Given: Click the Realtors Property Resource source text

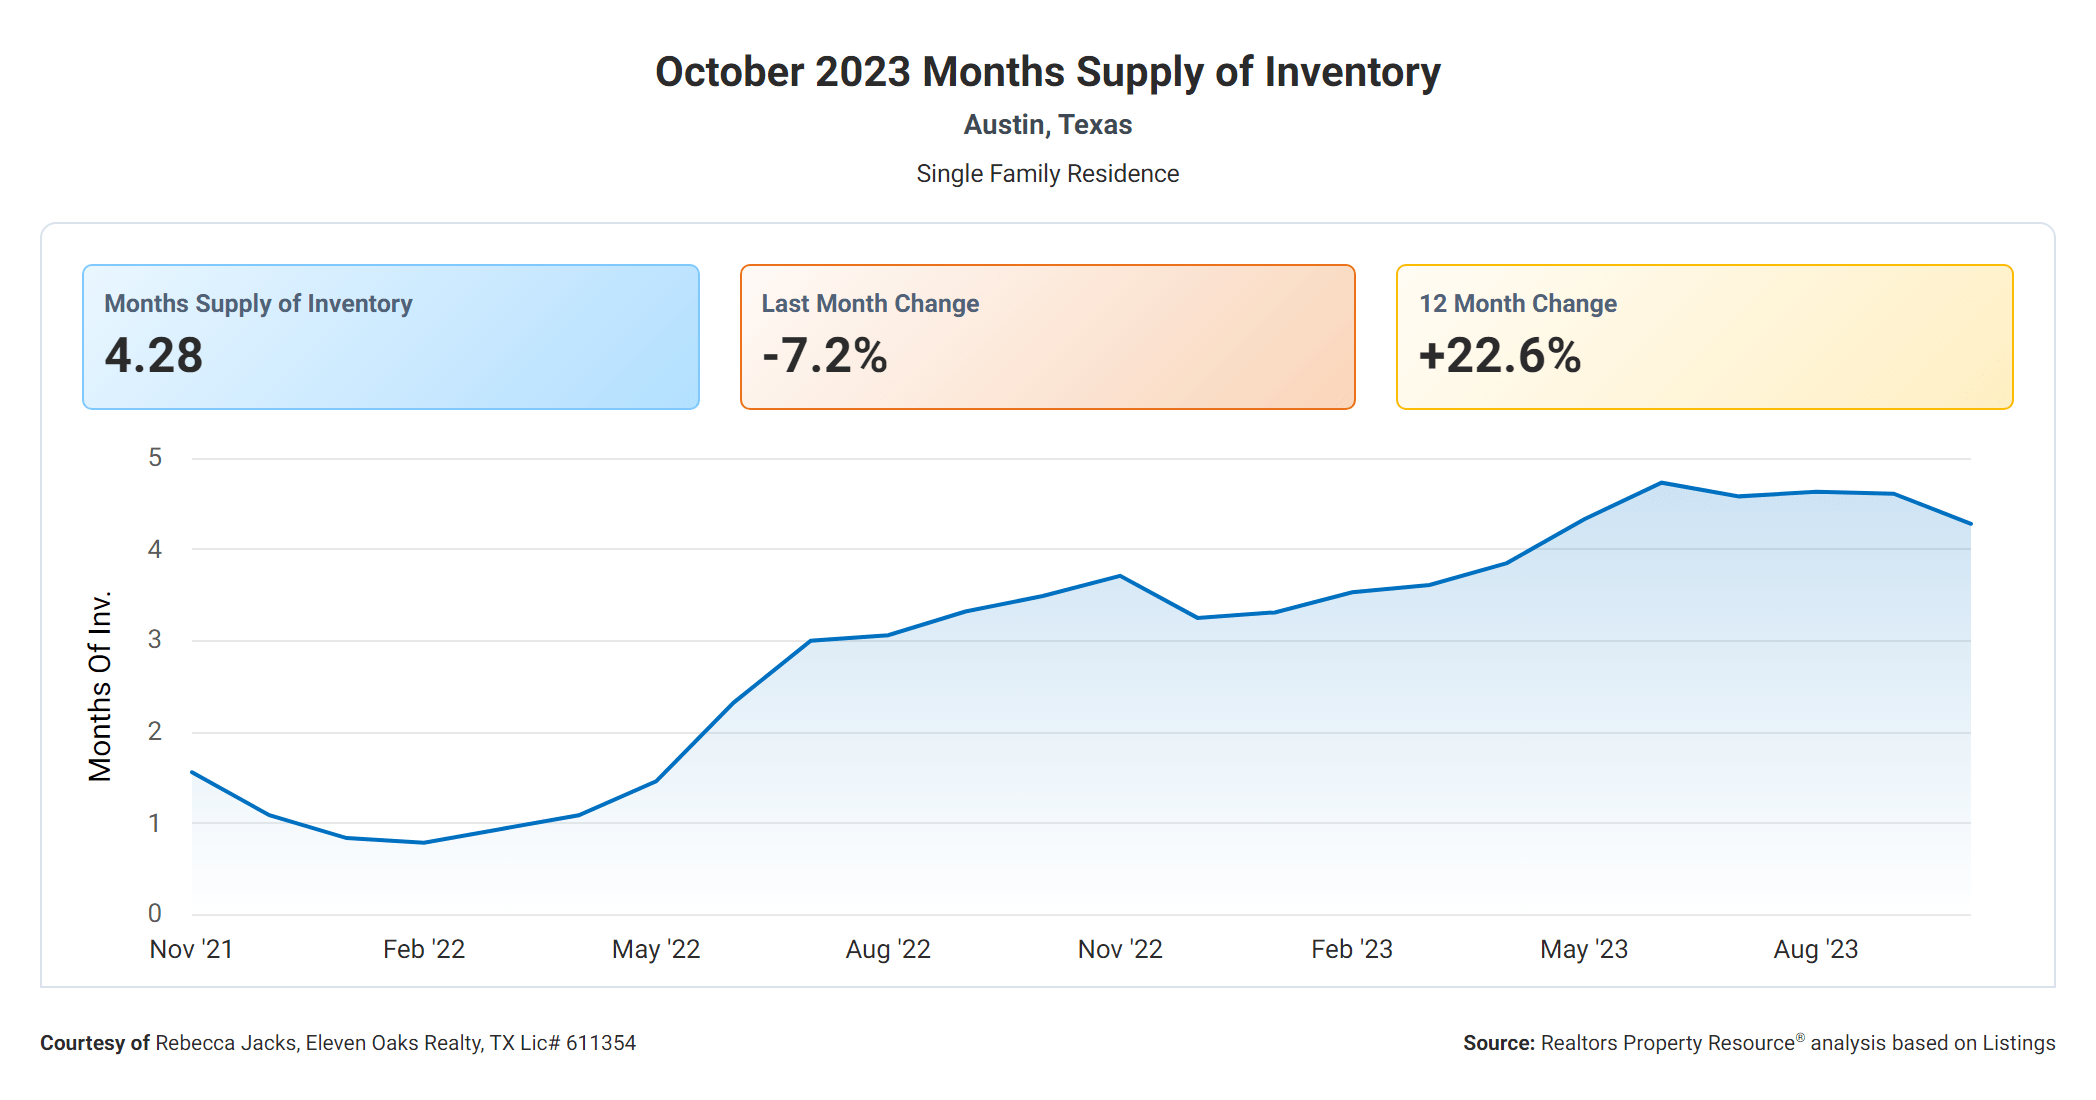Looking at the screenshot, I should [x=1759, y=1043].
